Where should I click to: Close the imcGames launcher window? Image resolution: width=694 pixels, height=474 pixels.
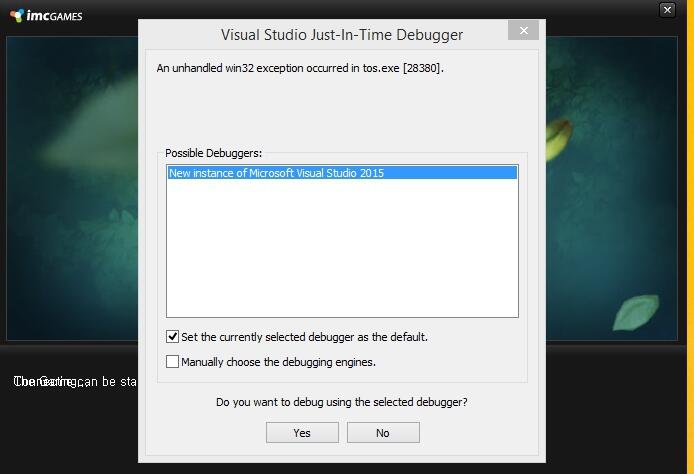667,10
